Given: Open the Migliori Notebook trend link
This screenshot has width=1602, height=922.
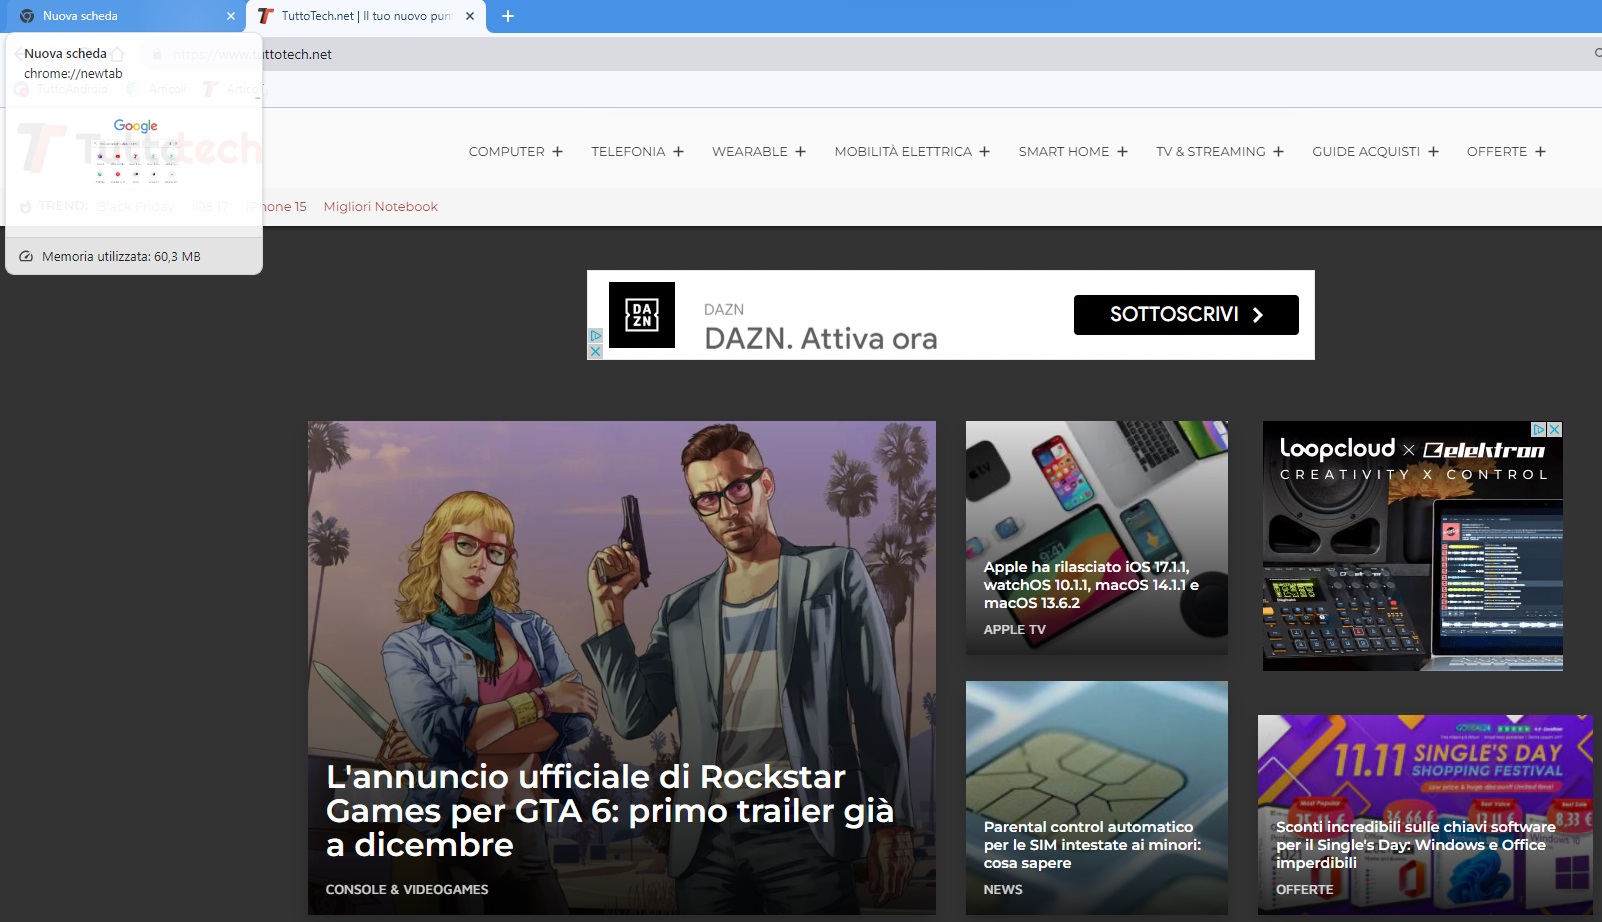Looking at the screenshot, I should pyautogui.click(x=380, y=207).
